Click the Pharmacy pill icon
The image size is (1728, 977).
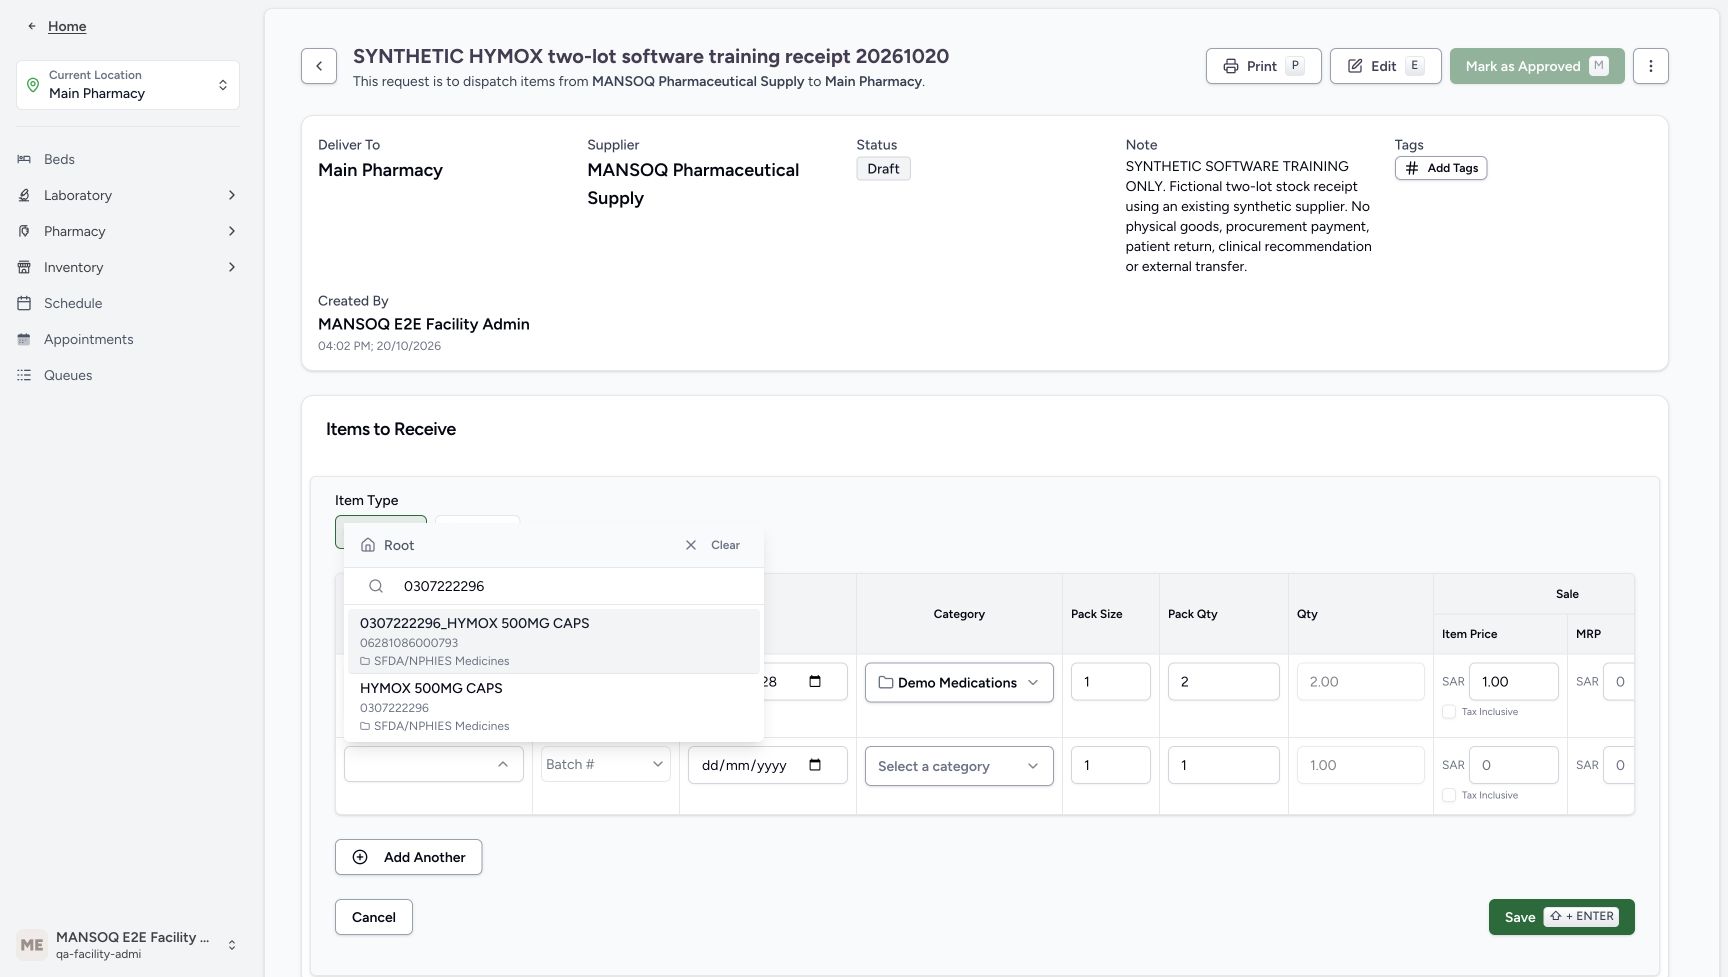coord(24,231)
